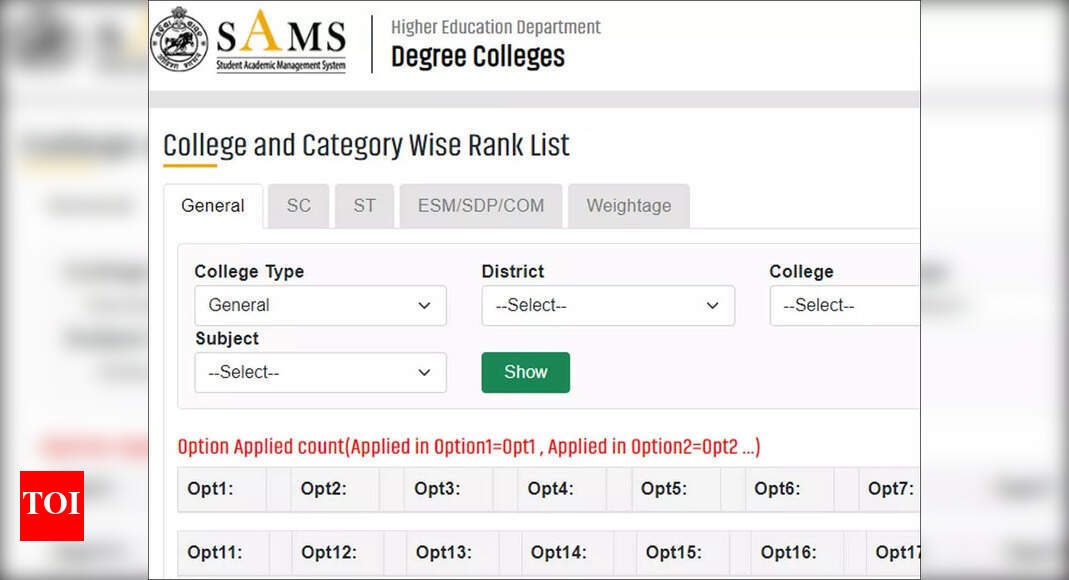Click the Opt15: count cell
This screenshot has width=1069, height=580.
coord(683,553)
